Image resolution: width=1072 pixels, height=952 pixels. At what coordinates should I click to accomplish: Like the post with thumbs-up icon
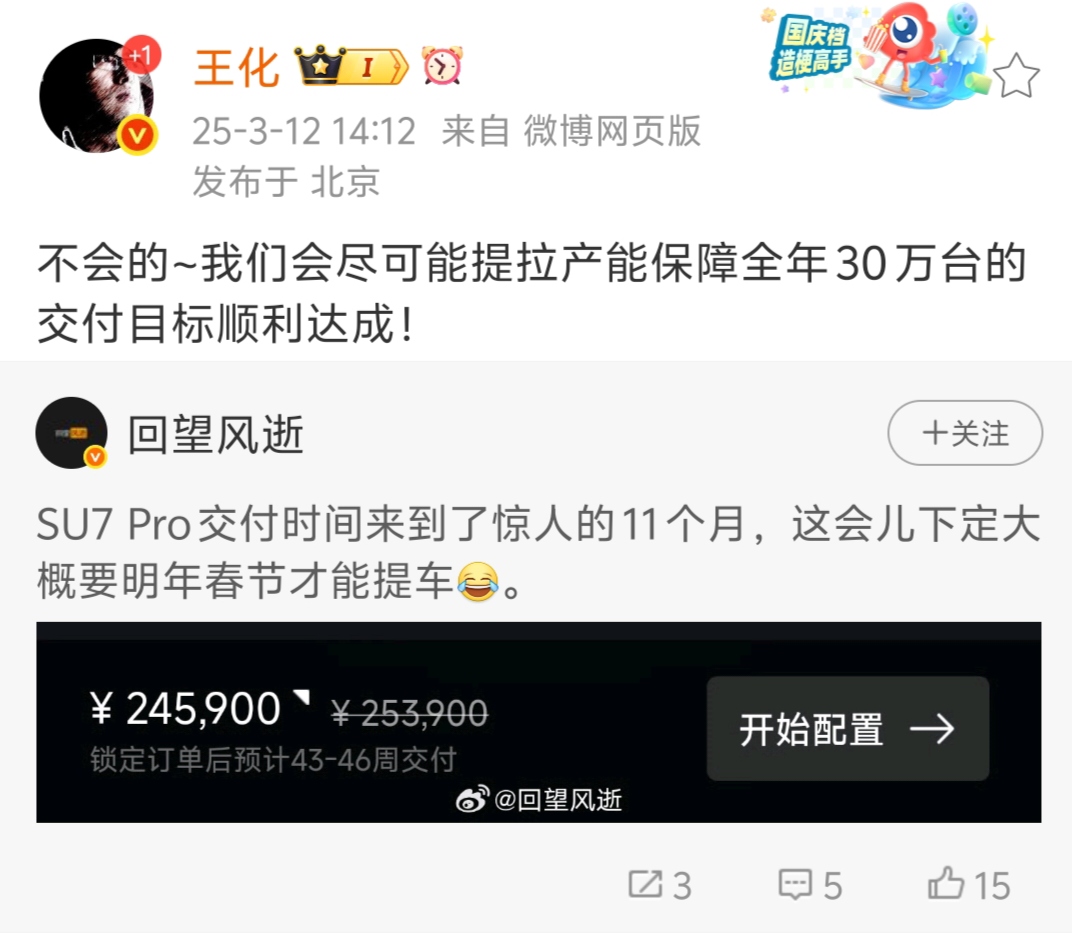pos(969,884)
